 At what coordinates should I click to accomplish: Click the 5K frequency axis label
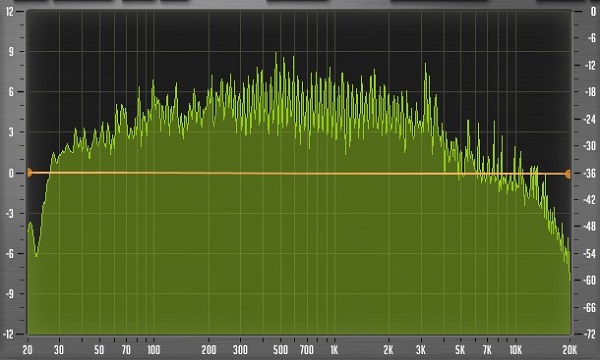pos(460,350)
